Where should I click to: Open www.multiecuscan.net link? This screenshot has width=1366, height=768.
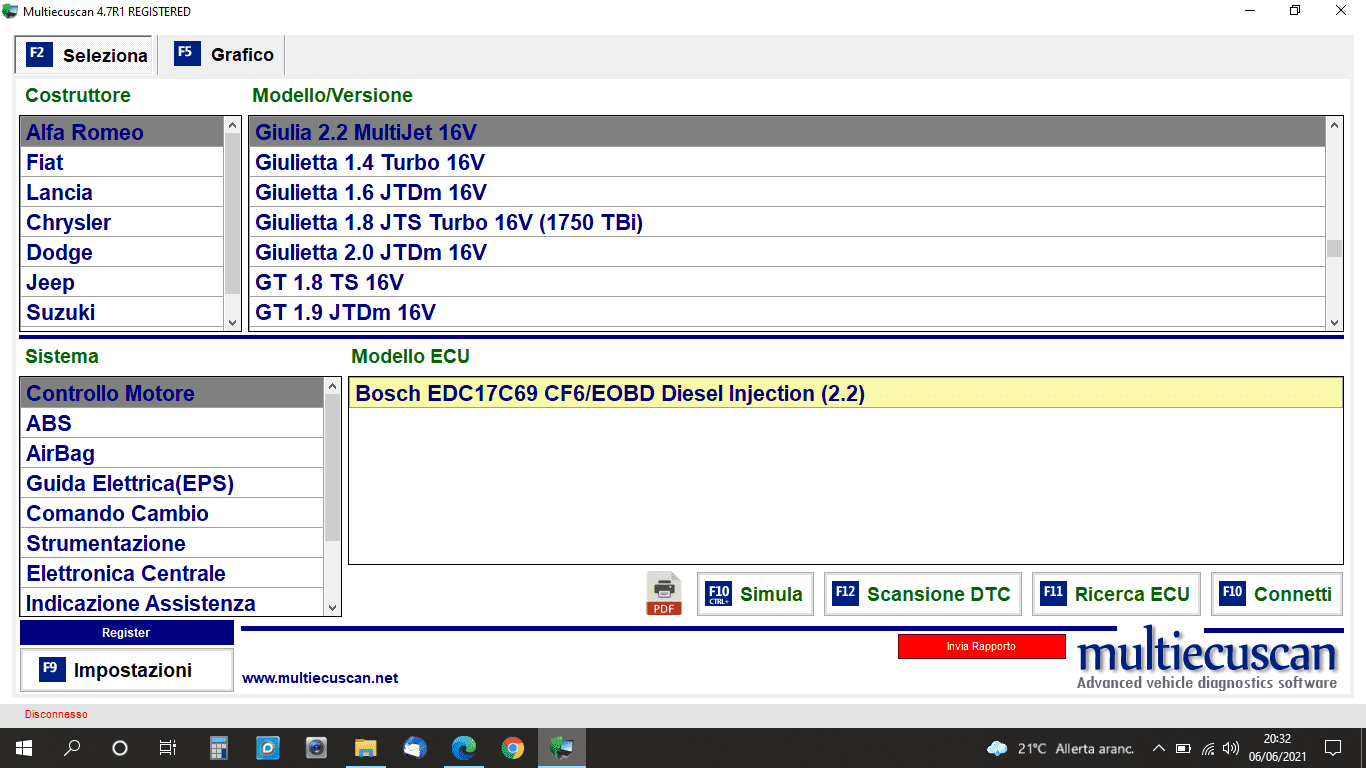[320, 678]
